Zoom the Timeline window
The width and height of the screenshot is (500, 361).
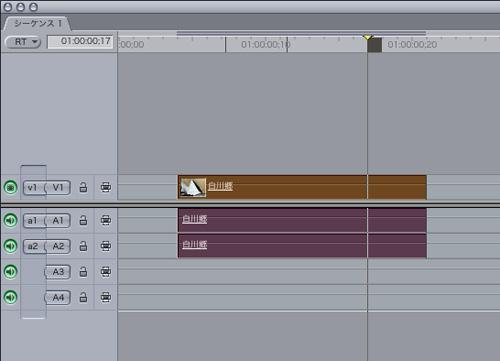[x=33, y=7]
